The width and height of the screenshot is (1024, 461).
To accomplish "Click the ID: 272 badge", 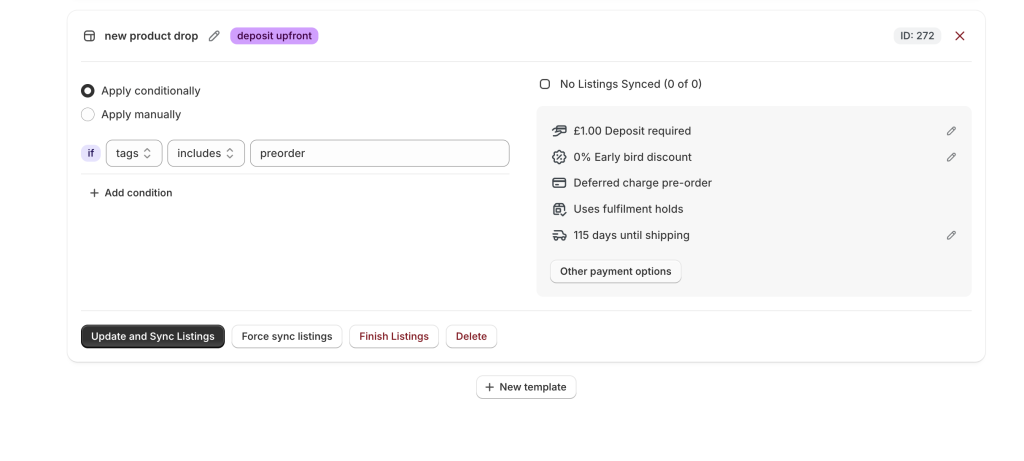I will [917, 36].
